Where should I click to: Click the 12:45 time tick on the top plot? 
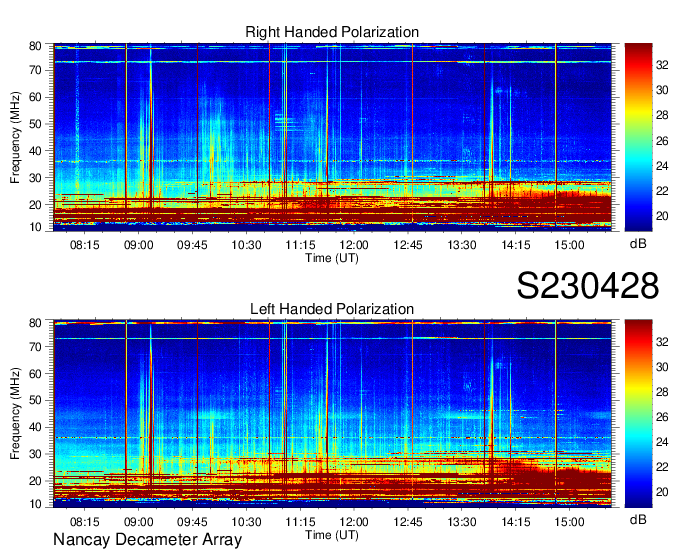pos(408,245)
